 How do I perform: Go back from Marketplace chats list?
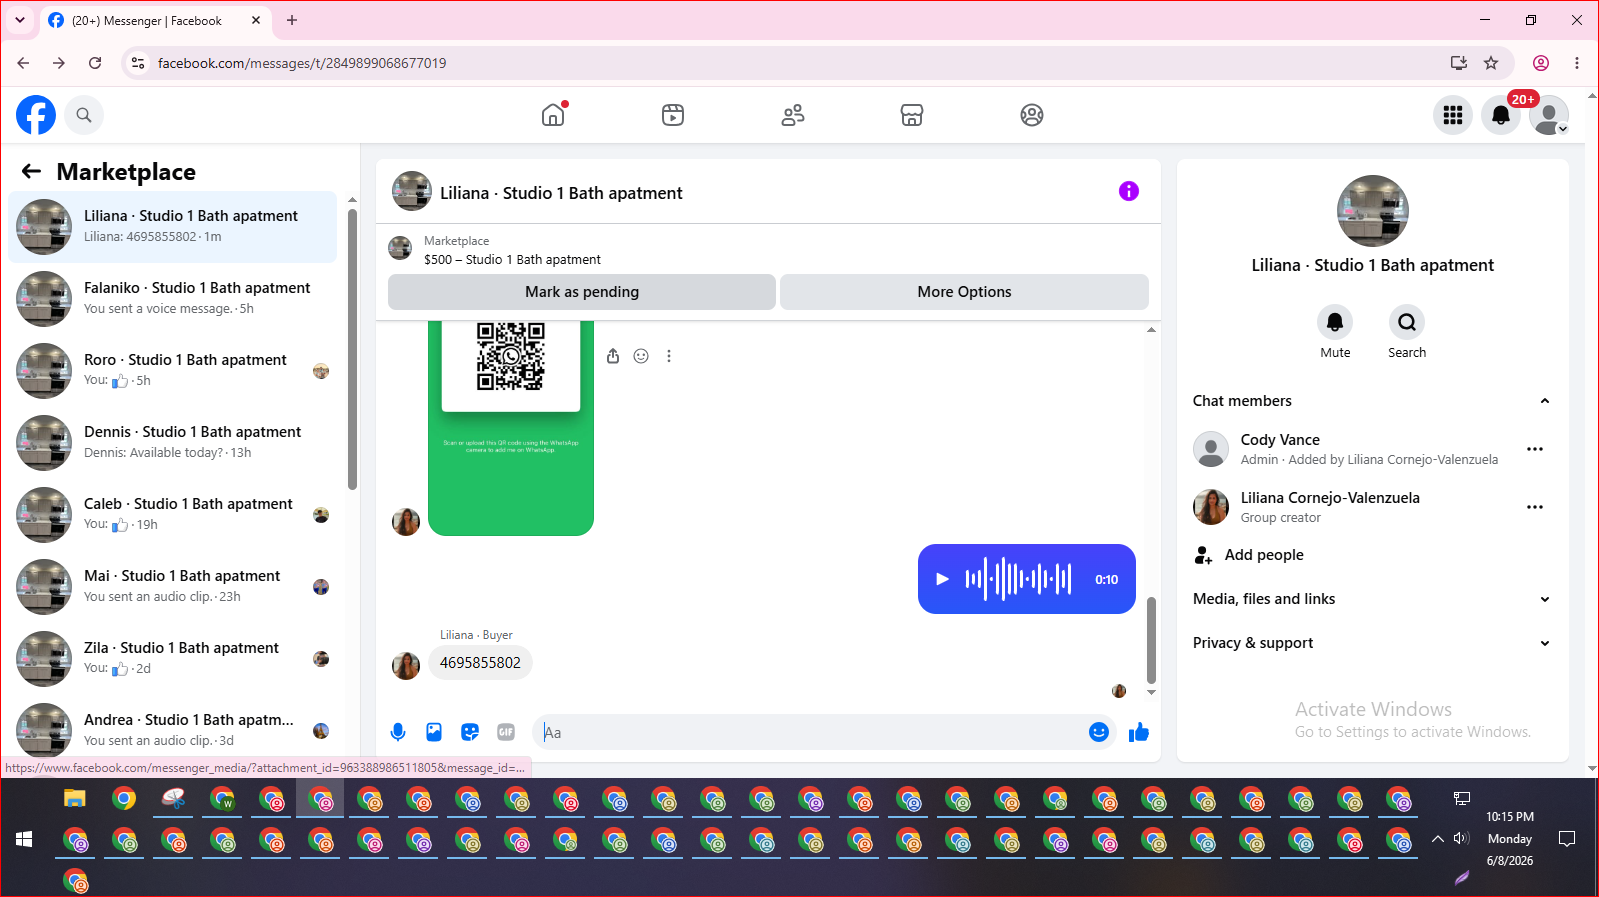pos(32,171)
